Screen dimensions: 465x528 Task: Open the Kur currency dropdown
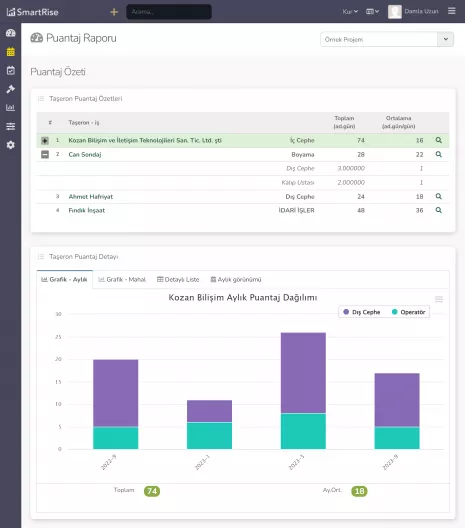(350, 11)
